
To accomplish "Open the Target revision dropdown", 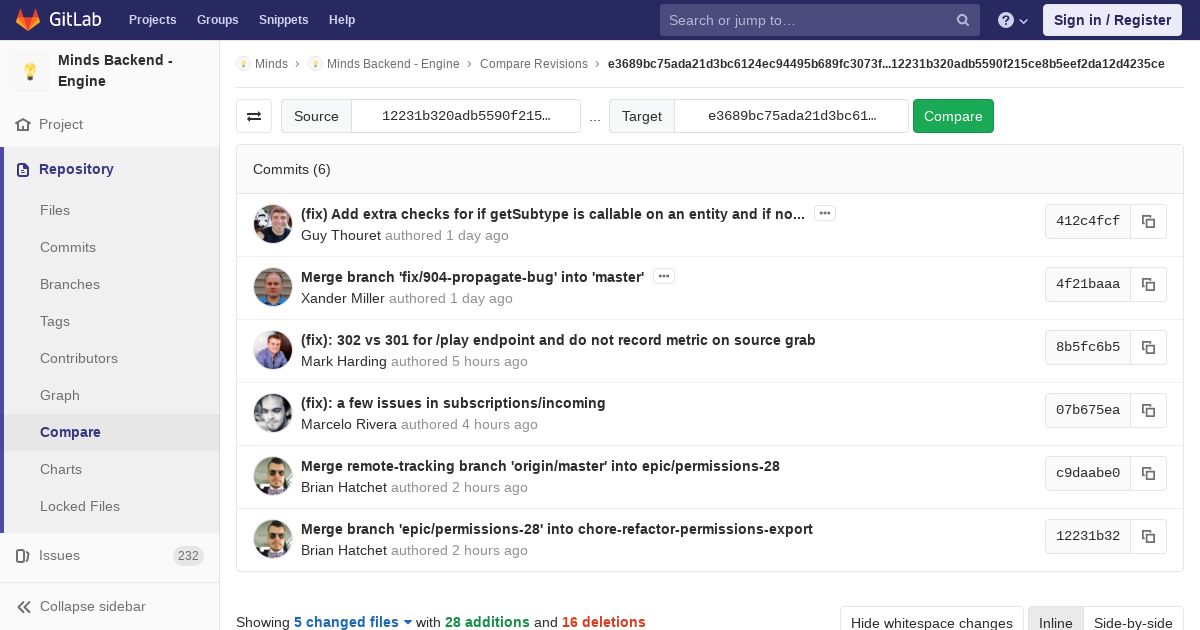I will [x=792, y=116].
